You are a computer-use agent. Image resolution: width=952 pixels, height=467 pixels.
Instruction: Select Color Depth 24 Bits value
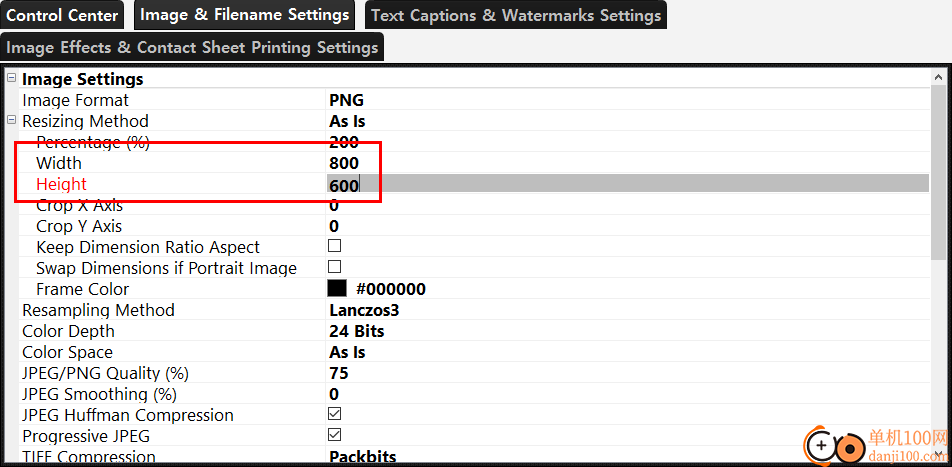coord(356,331)
